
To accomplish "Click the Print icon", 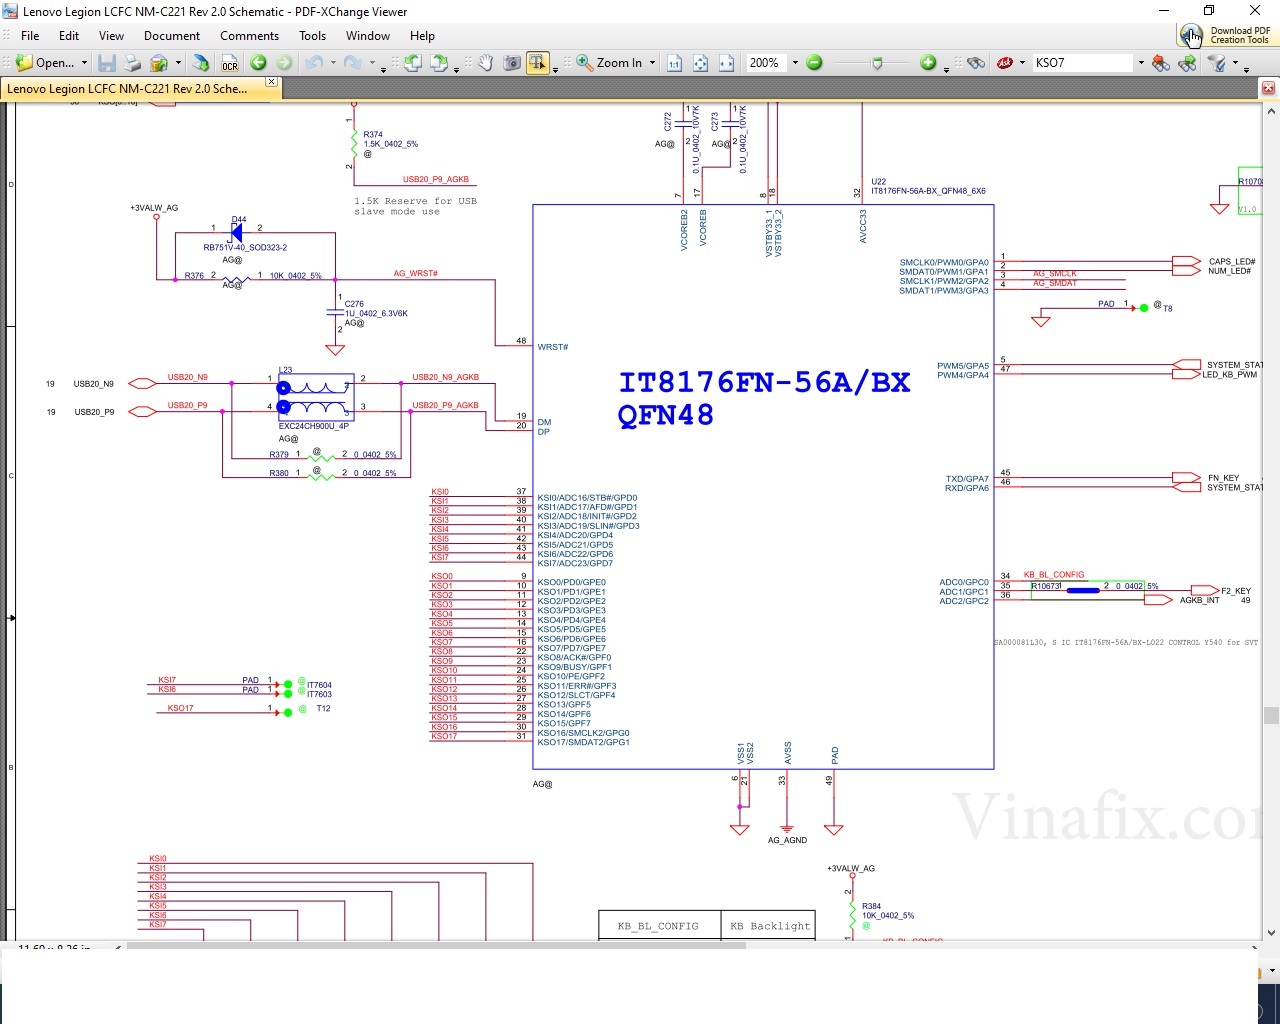I will (132, 63).
